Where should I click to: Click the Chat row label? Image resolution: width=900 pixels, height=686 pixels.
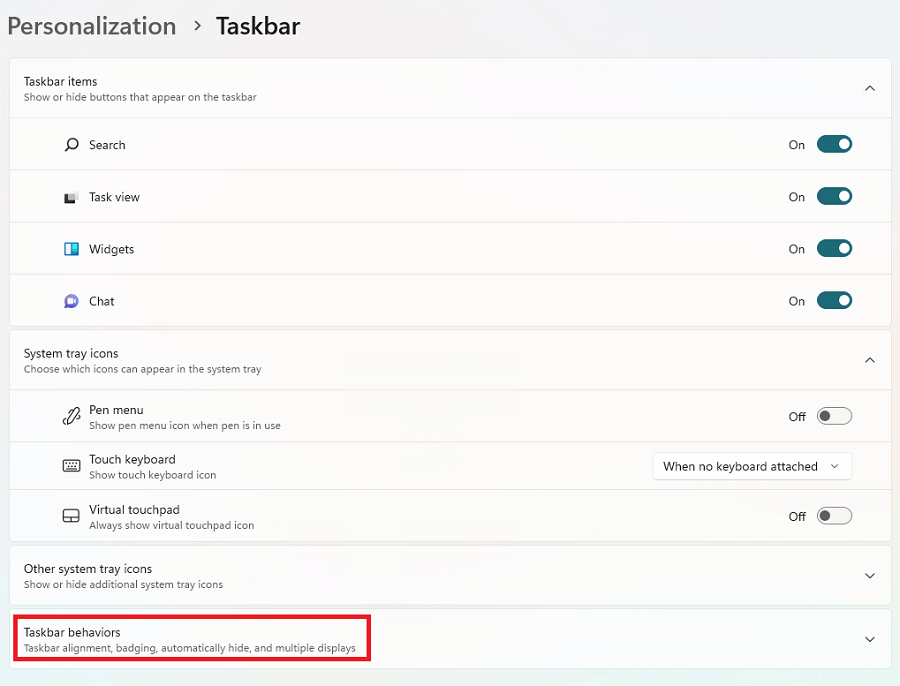click(102, 301)
